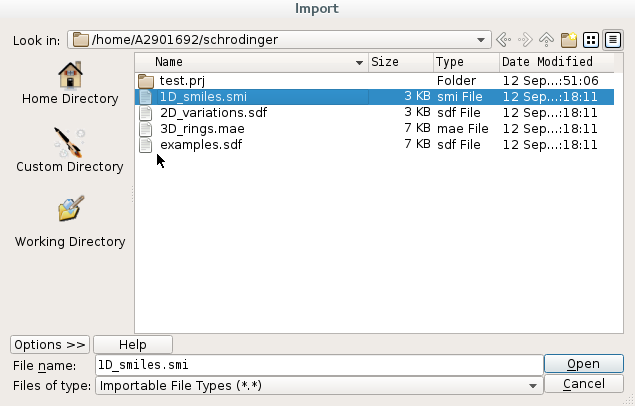Create a new folder

tap(569, 40)
